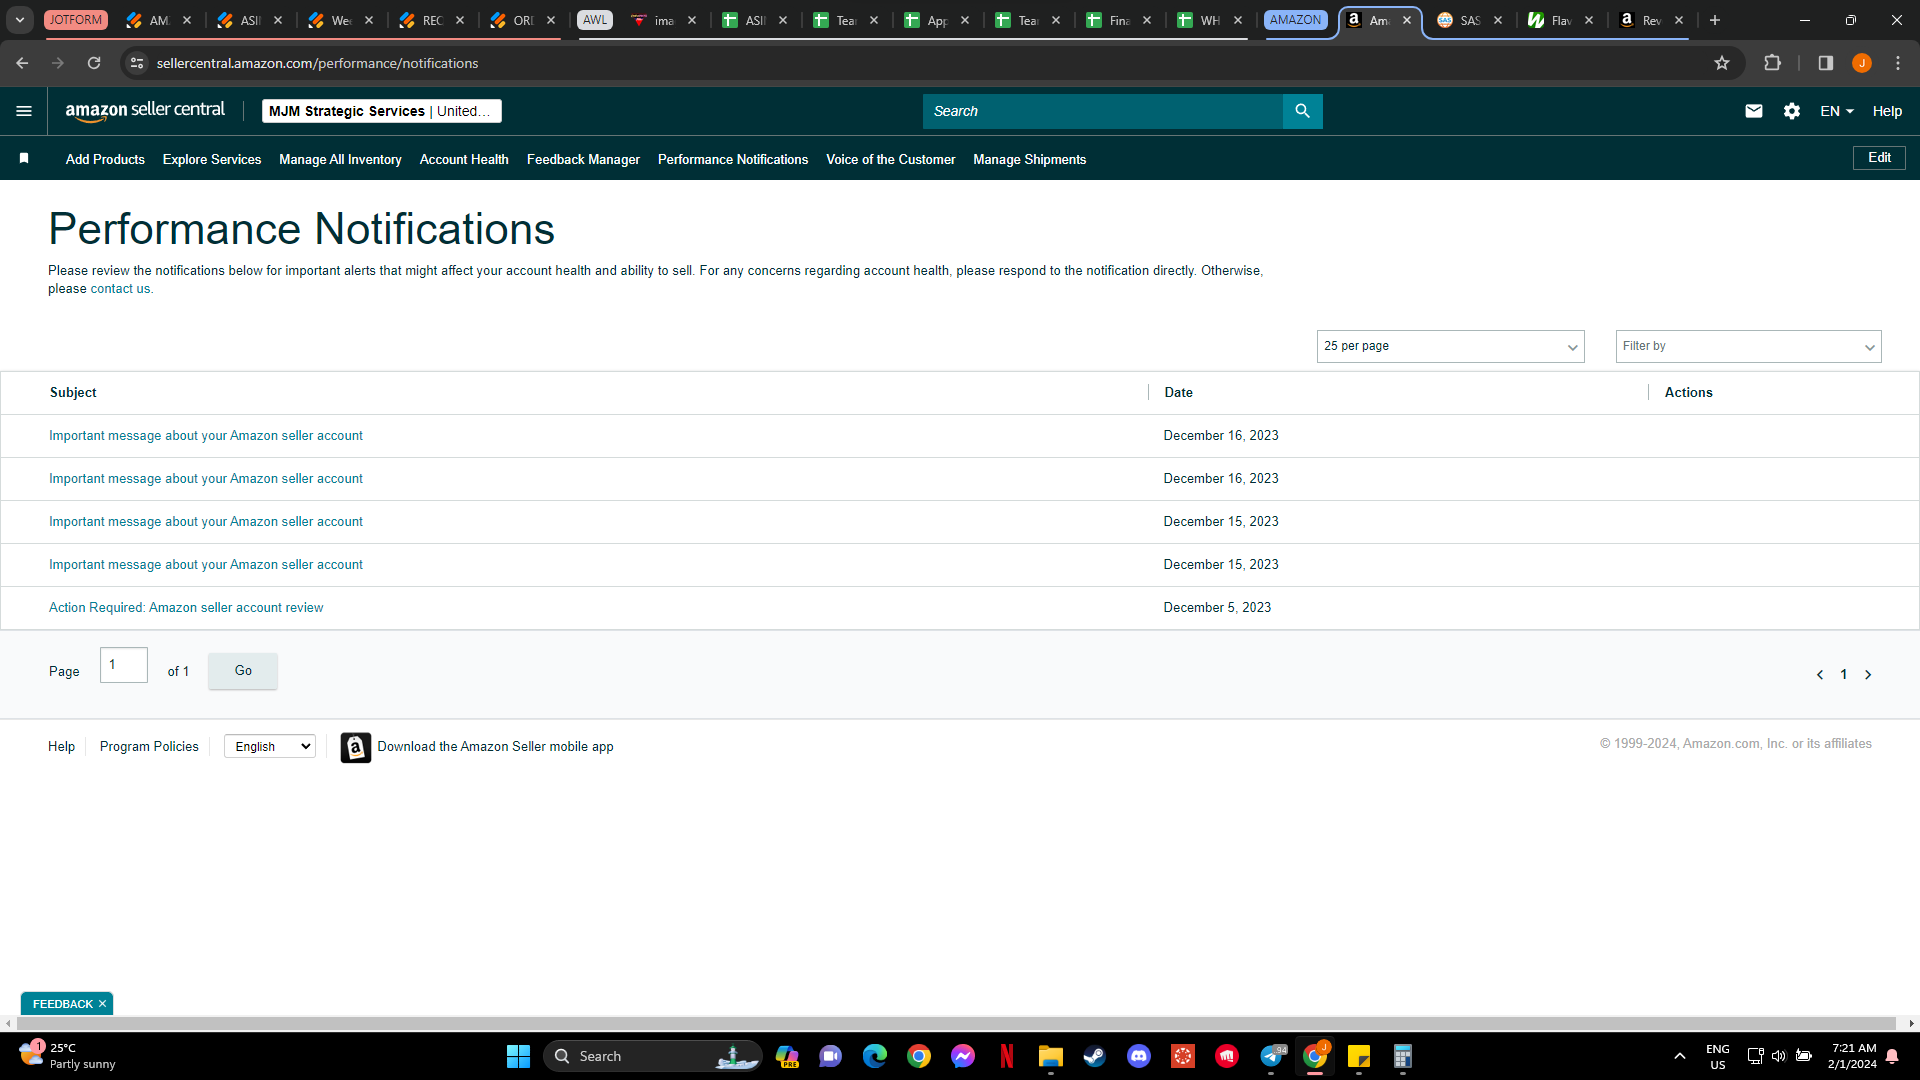Click the bookmark flag icon
The image size is (1920, 1080).
[24, 159]
